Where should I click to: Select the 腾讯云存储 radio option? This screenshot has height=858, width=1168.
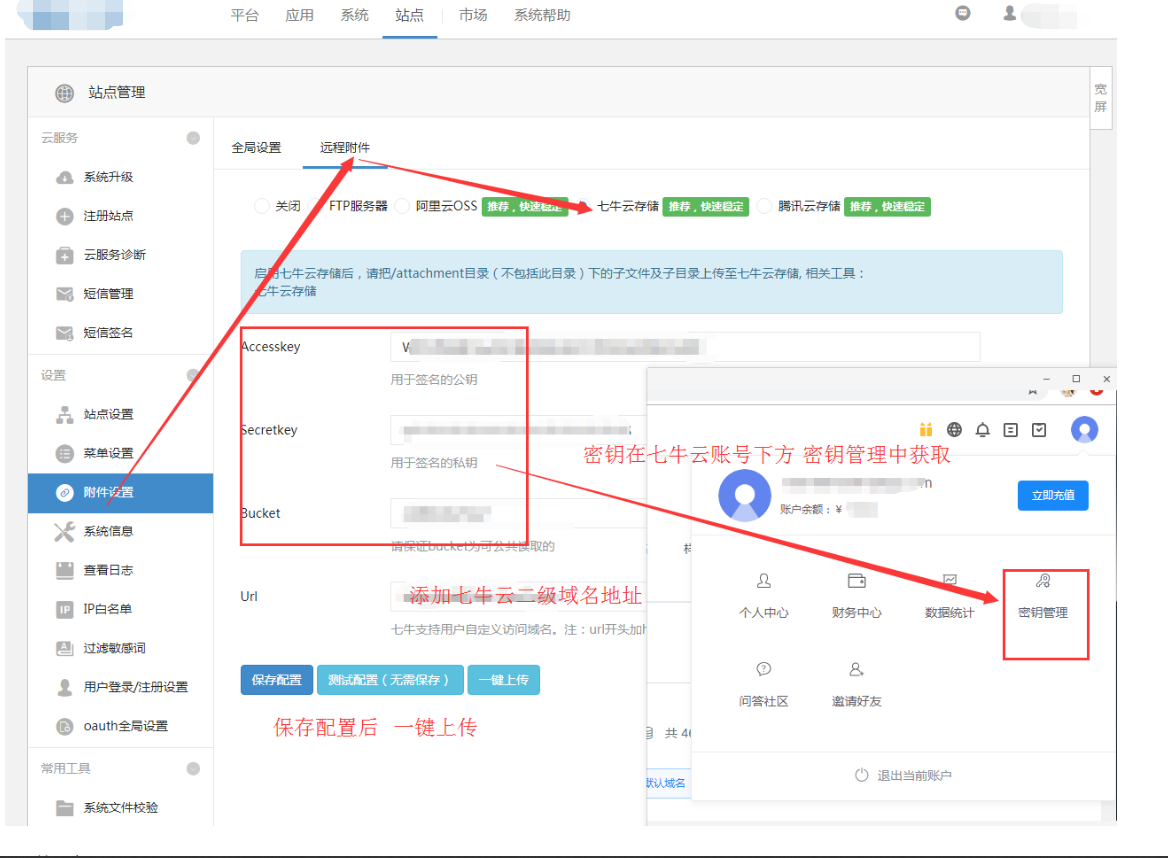(x=764, y=206)
